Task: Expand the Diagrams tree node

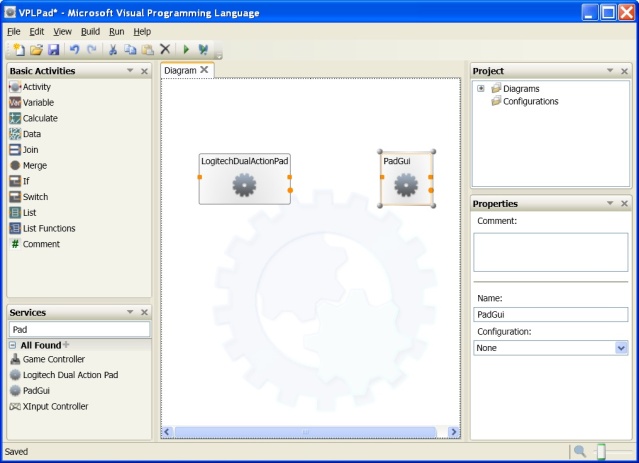Action: [x=481, y=88]
